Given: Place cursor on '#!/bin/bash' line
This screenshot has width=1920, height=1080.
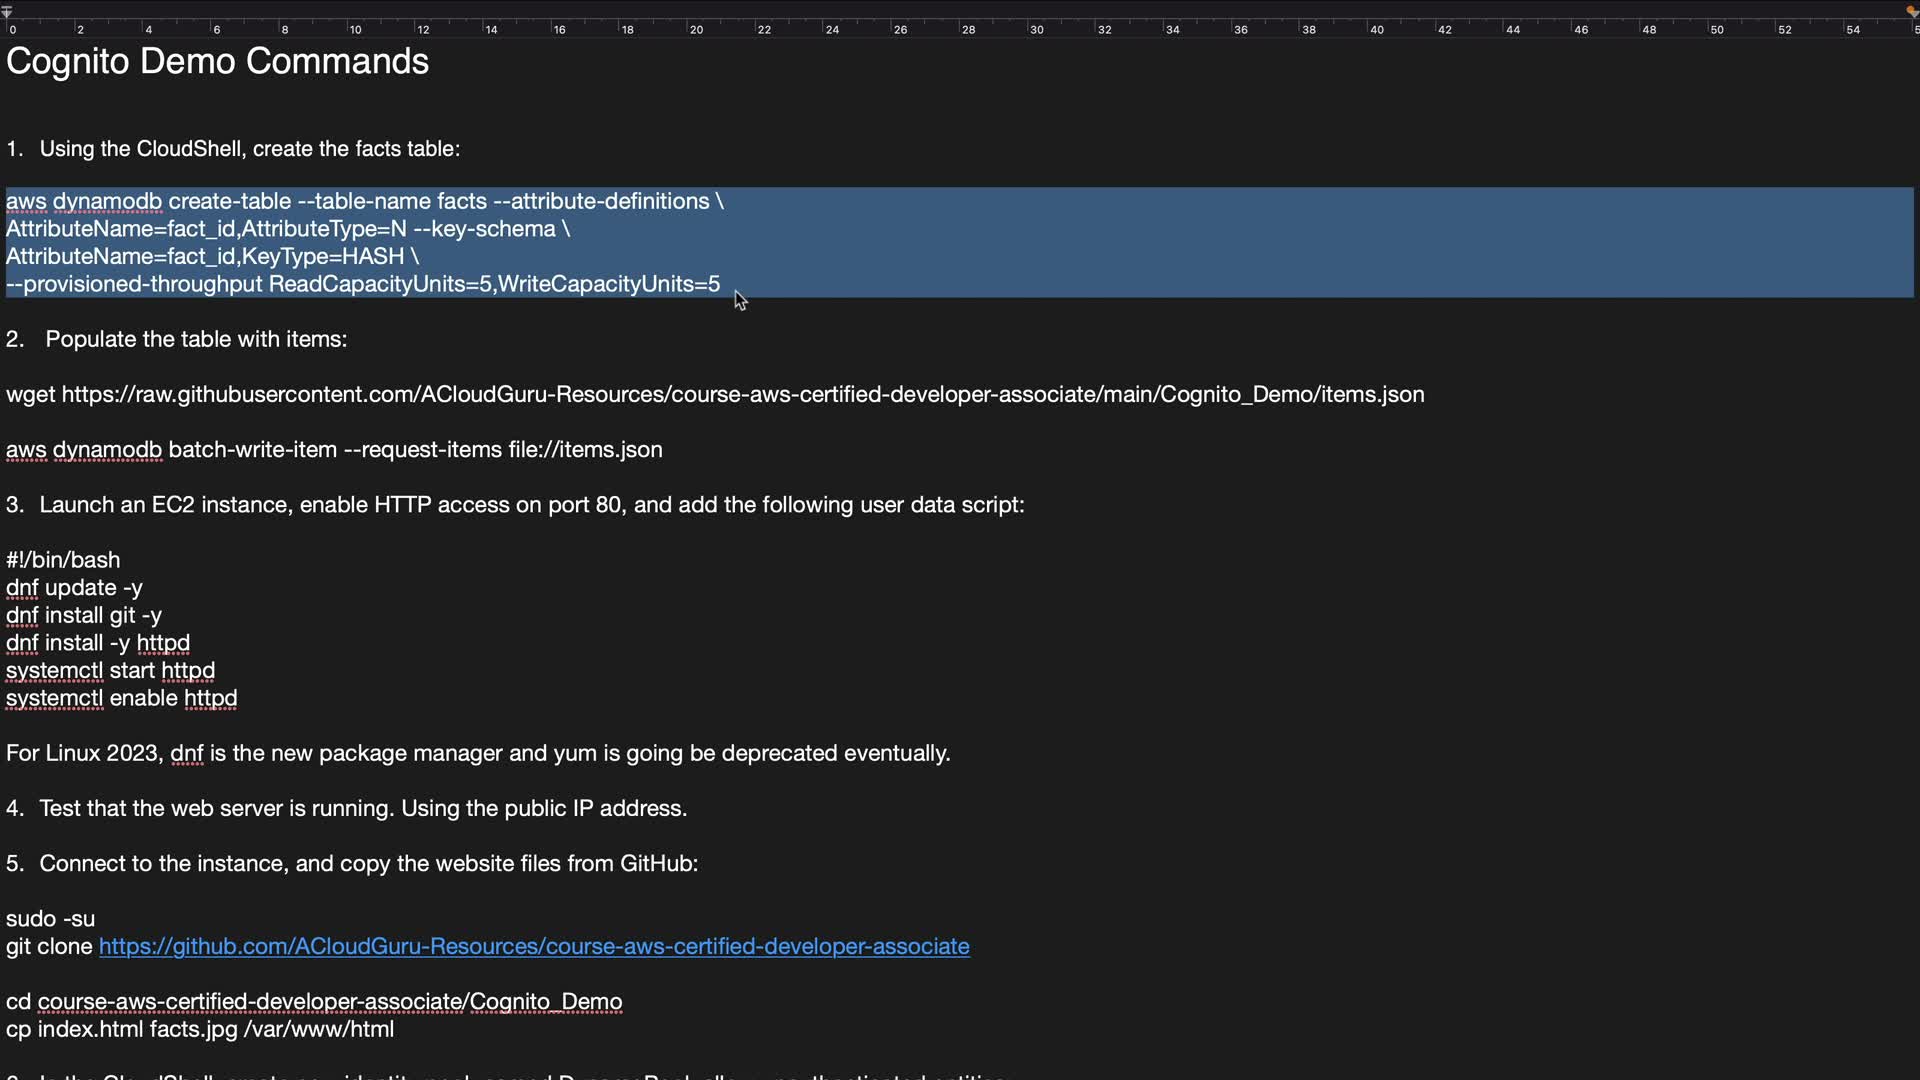Looking at the screenshot, I should (x=63, y=560).
